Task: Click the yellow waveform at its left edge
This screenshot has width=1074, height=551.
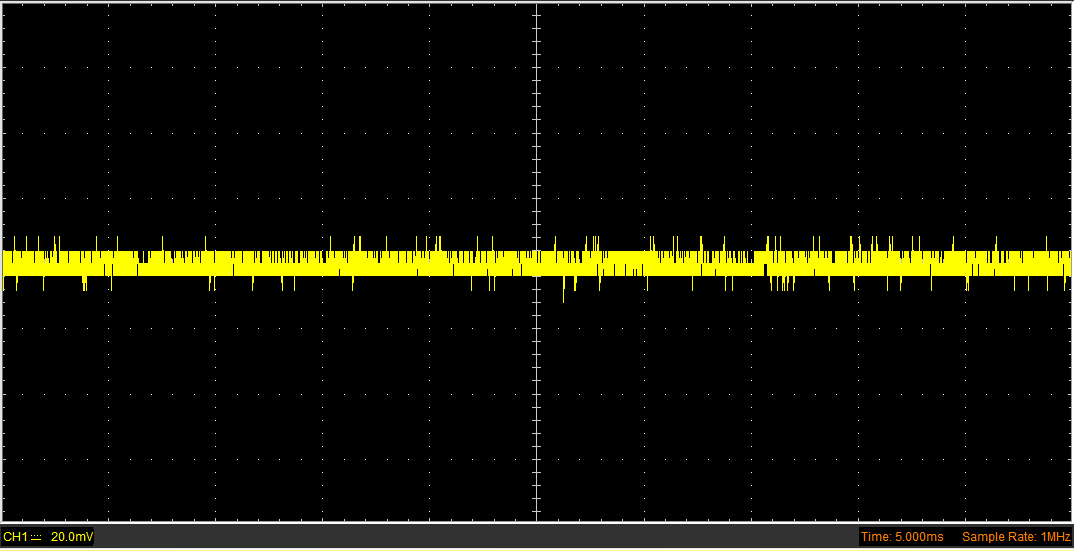Action: pyautogui.click(x=8, y=263)
